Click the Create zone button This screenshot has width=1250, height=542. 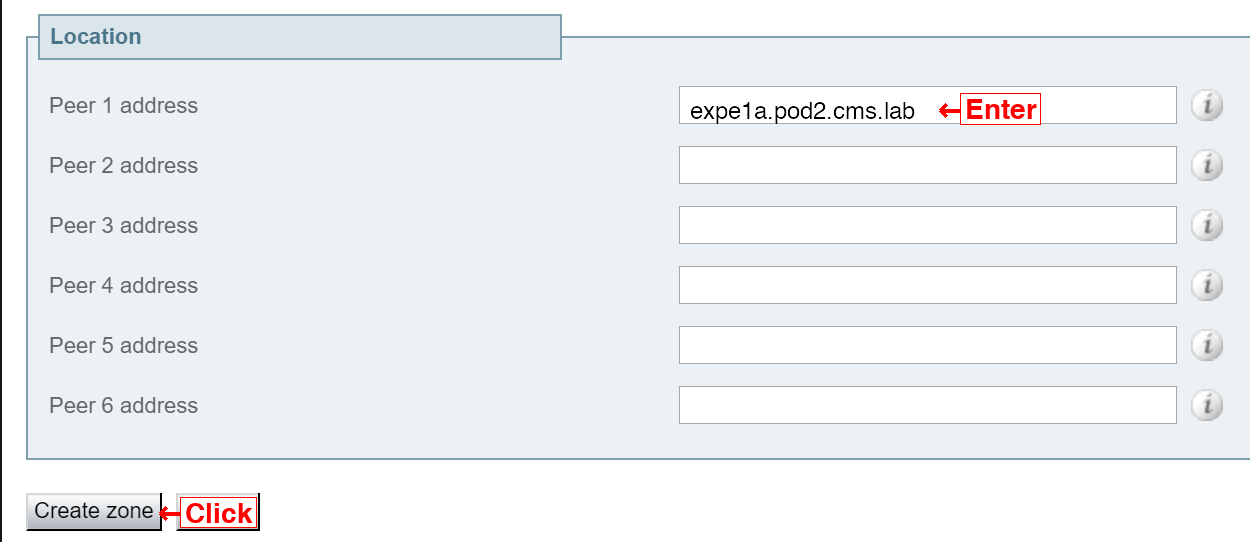pyautogui.click(x=94, y=511)
